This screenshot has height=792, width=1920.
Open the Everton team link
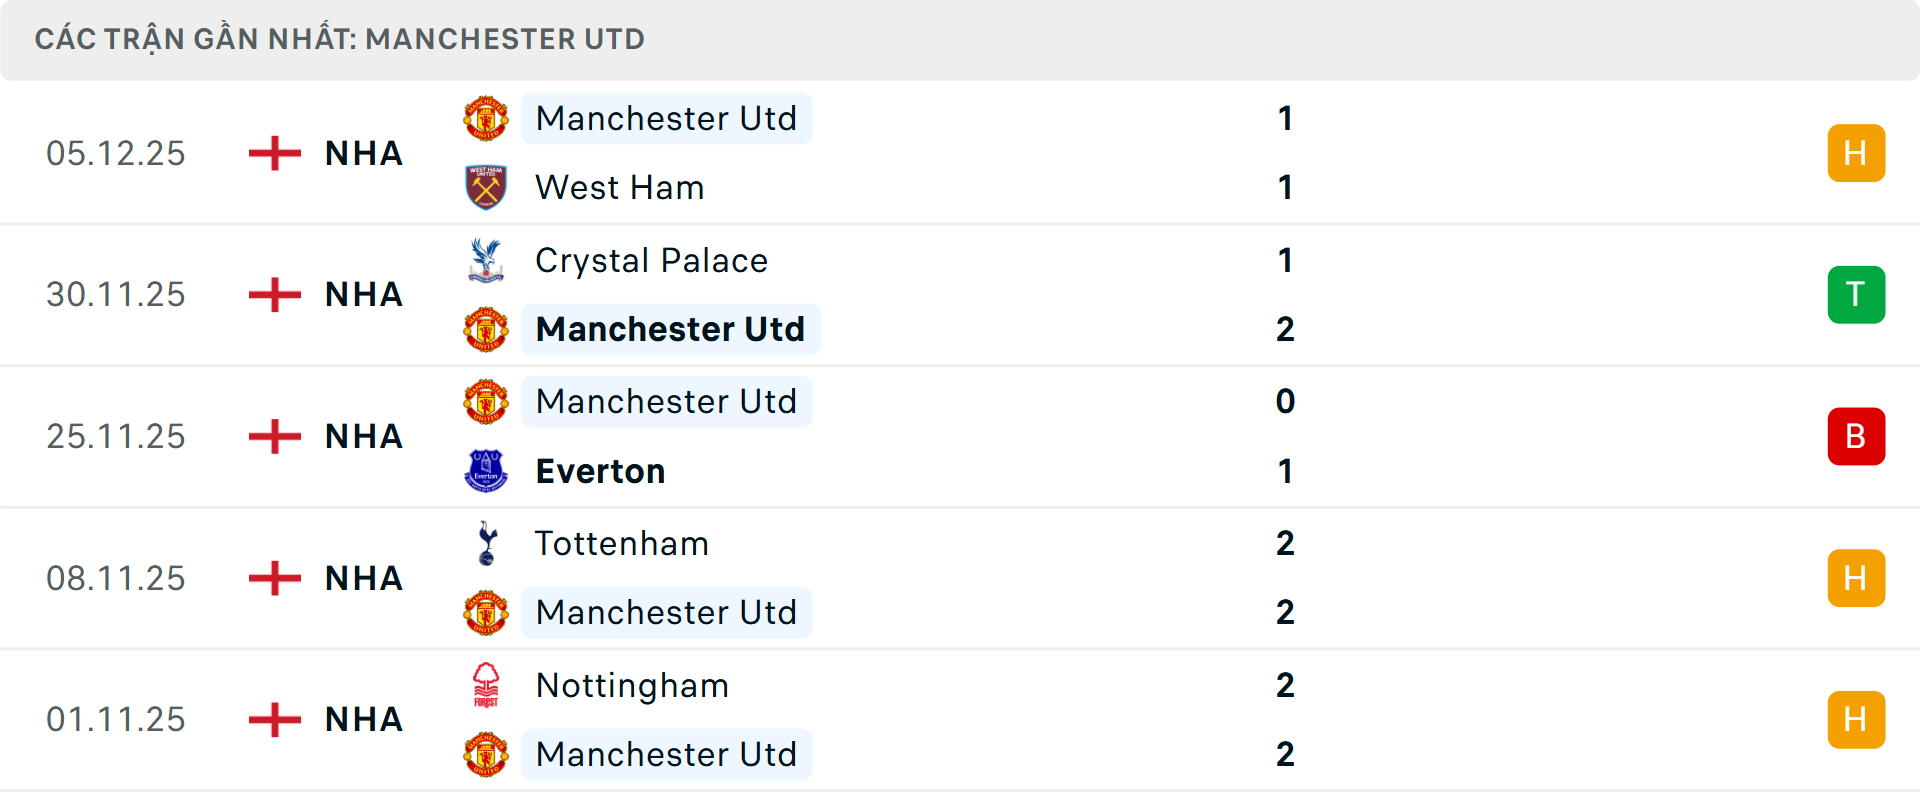(601, 472)
